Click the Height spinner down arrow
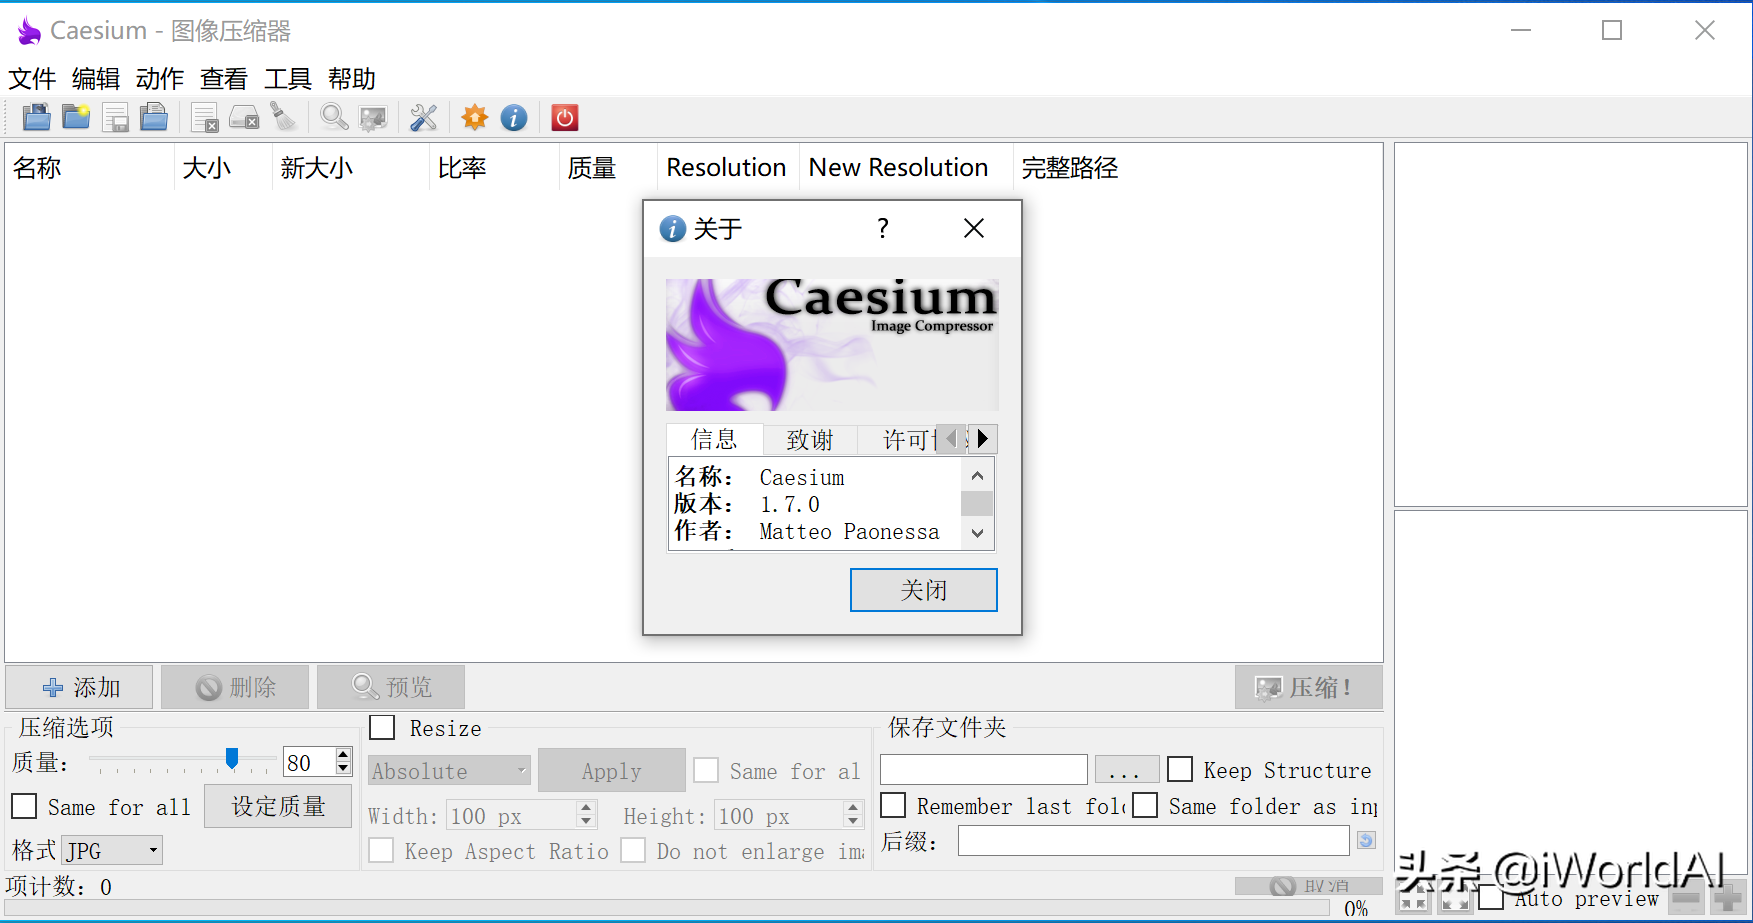1753x923 pixels. [853, 822]
